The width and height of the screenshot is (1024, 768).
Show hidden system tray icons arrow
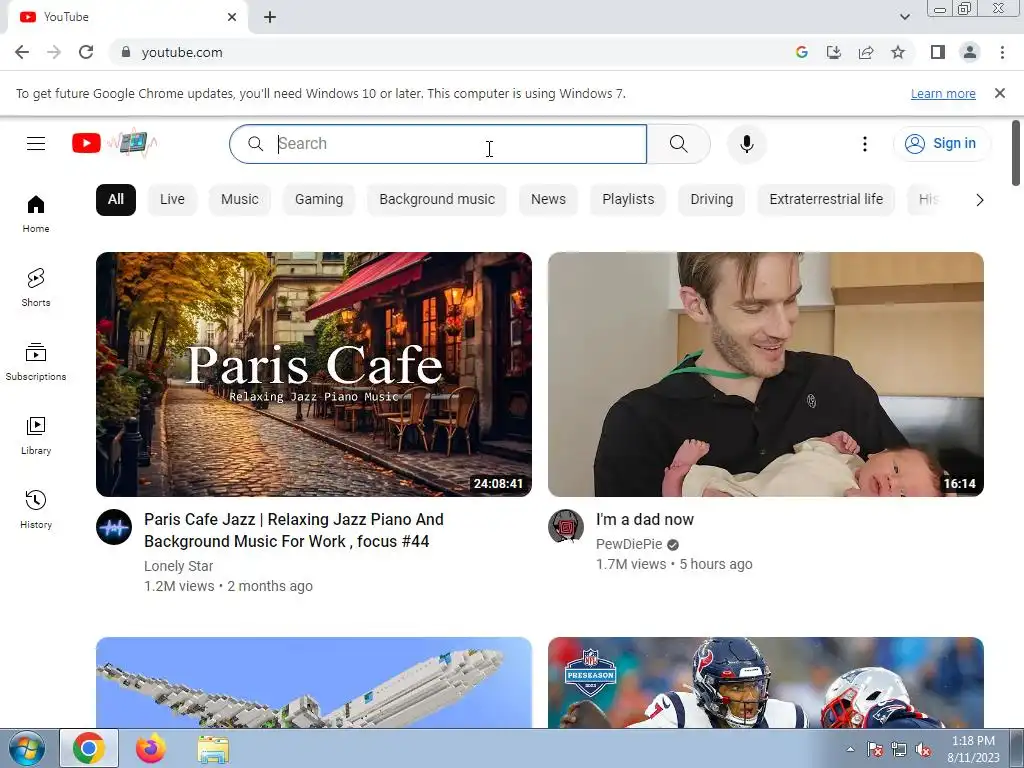850,749
